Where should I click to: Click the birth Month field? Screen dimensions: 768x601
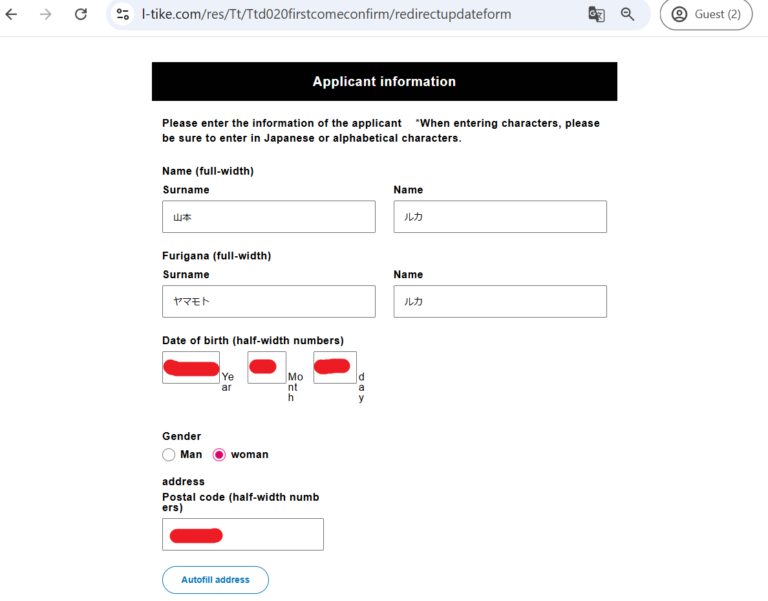coord(267,367)
